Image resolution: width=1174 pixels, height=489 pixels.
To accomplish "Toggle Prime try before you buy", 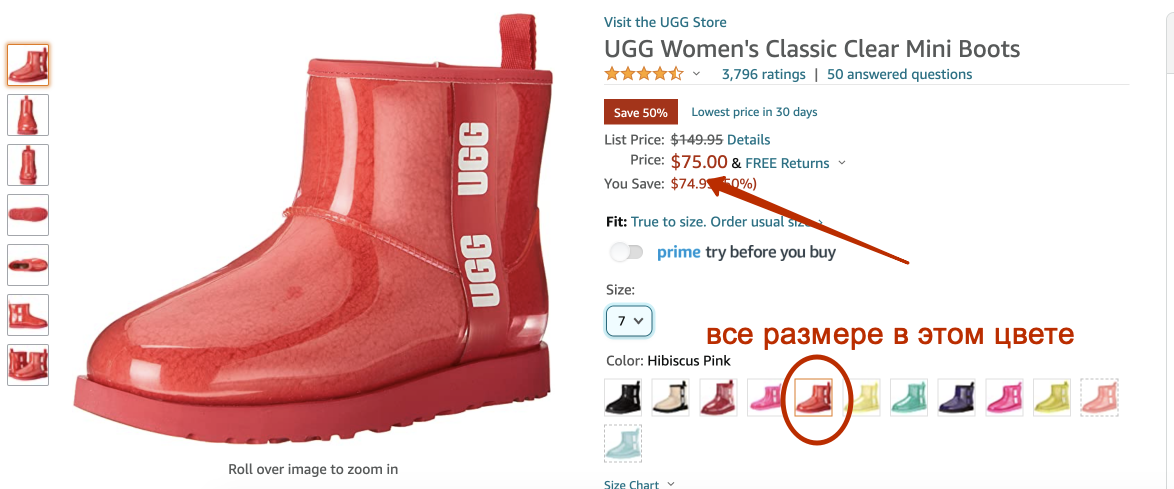I will point(627,252).
